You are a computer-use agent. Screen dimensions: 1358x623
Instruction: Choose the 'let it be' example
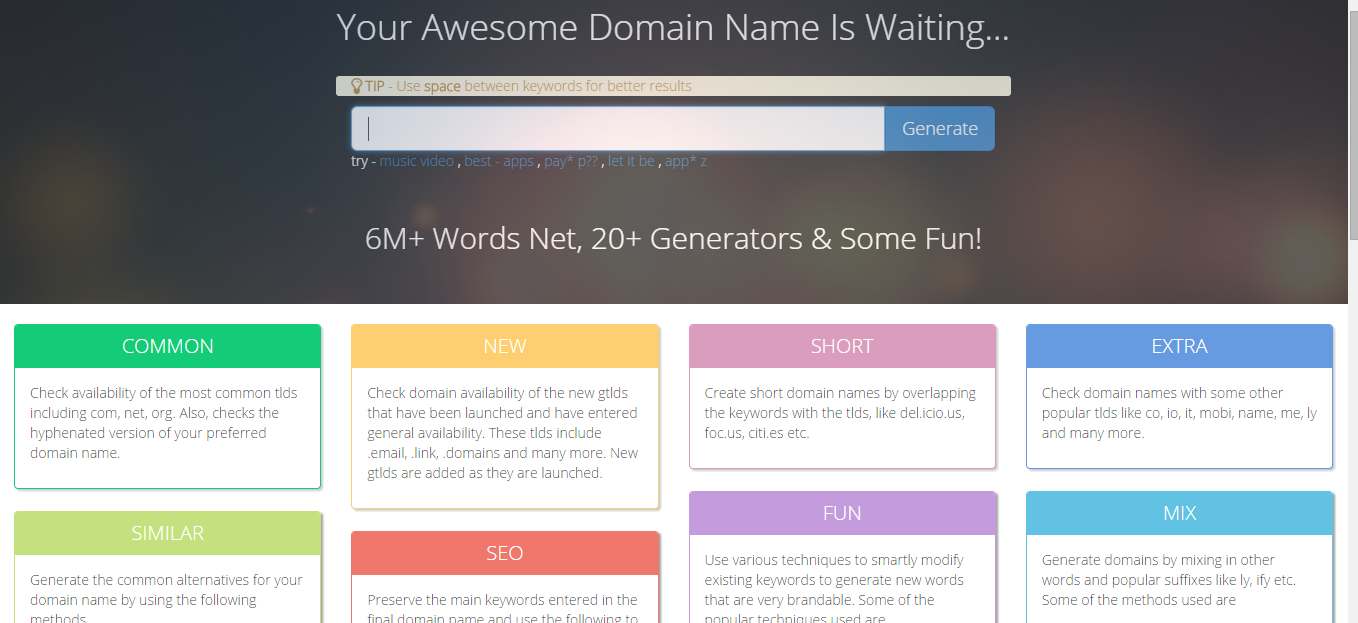click(631, 161)
